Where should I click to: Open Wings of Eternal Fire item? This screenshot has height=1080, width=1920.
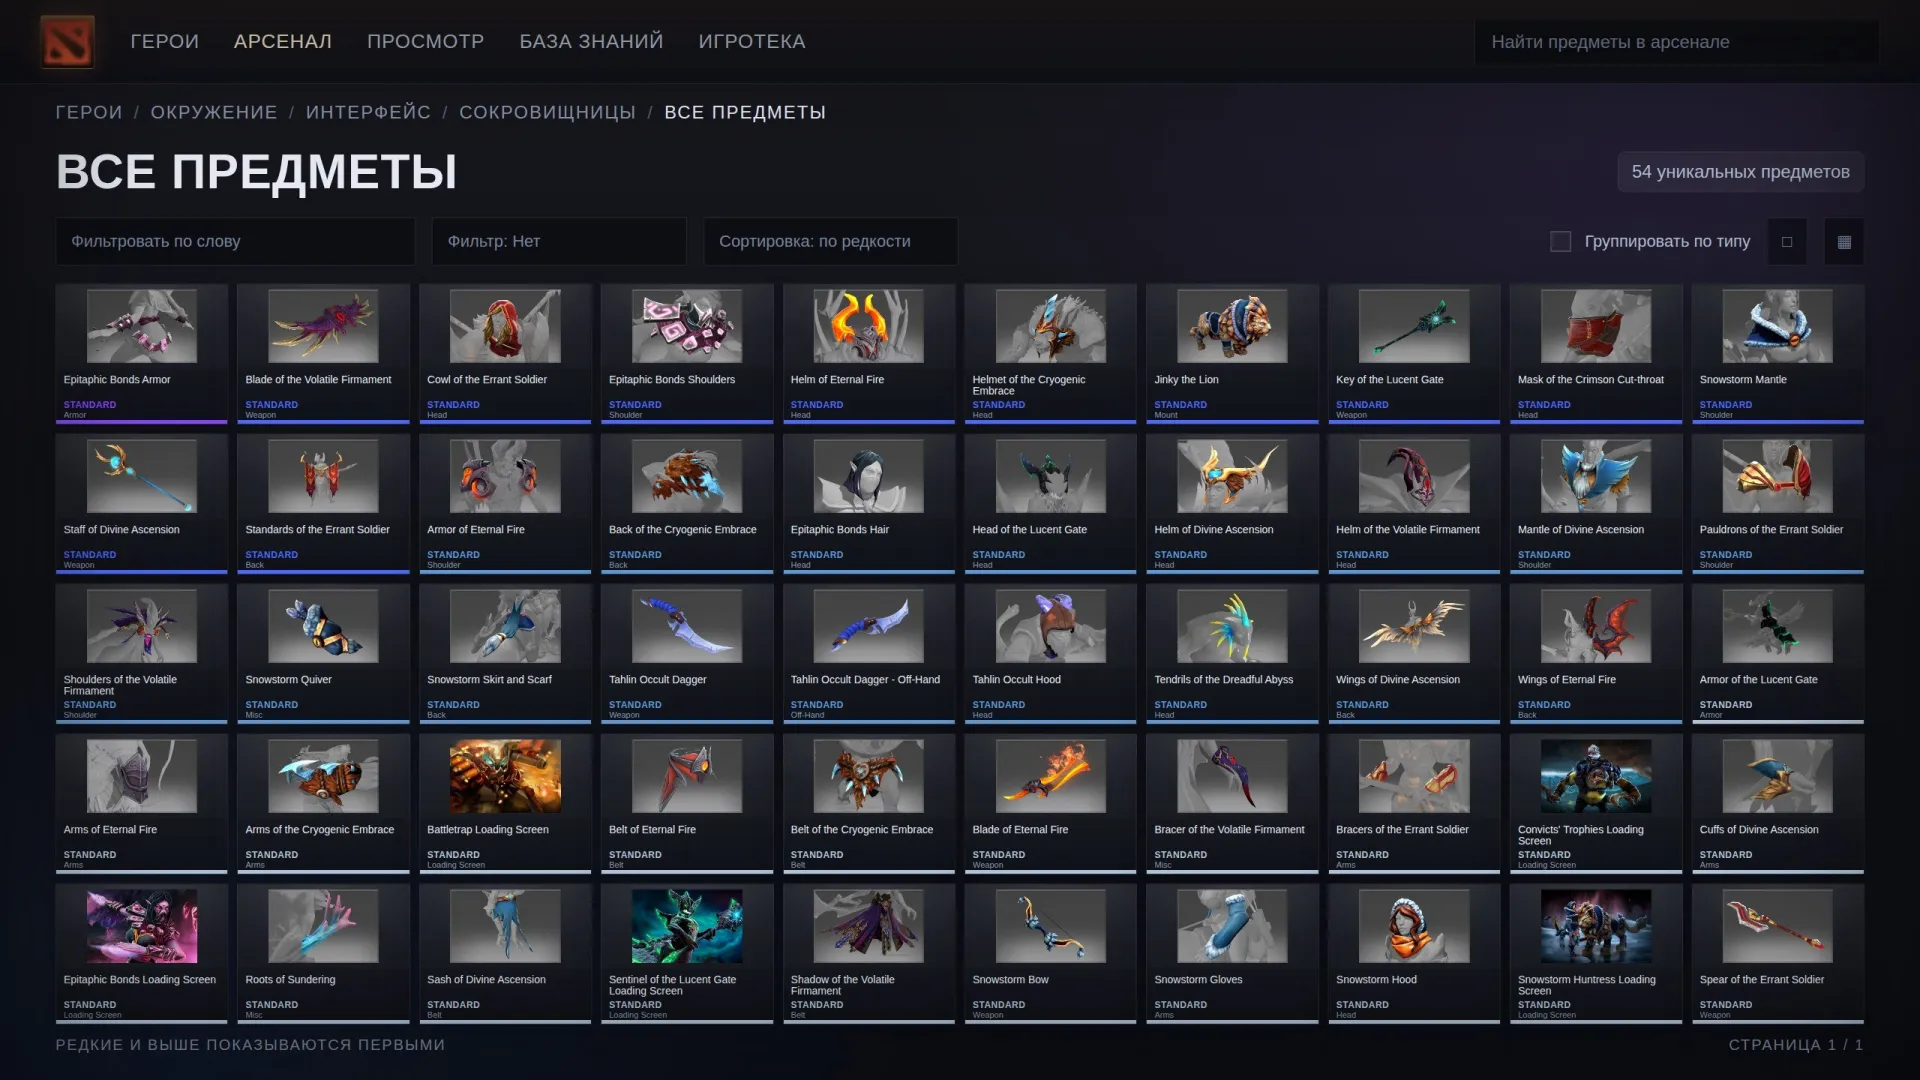click(x=1596, y=653)
